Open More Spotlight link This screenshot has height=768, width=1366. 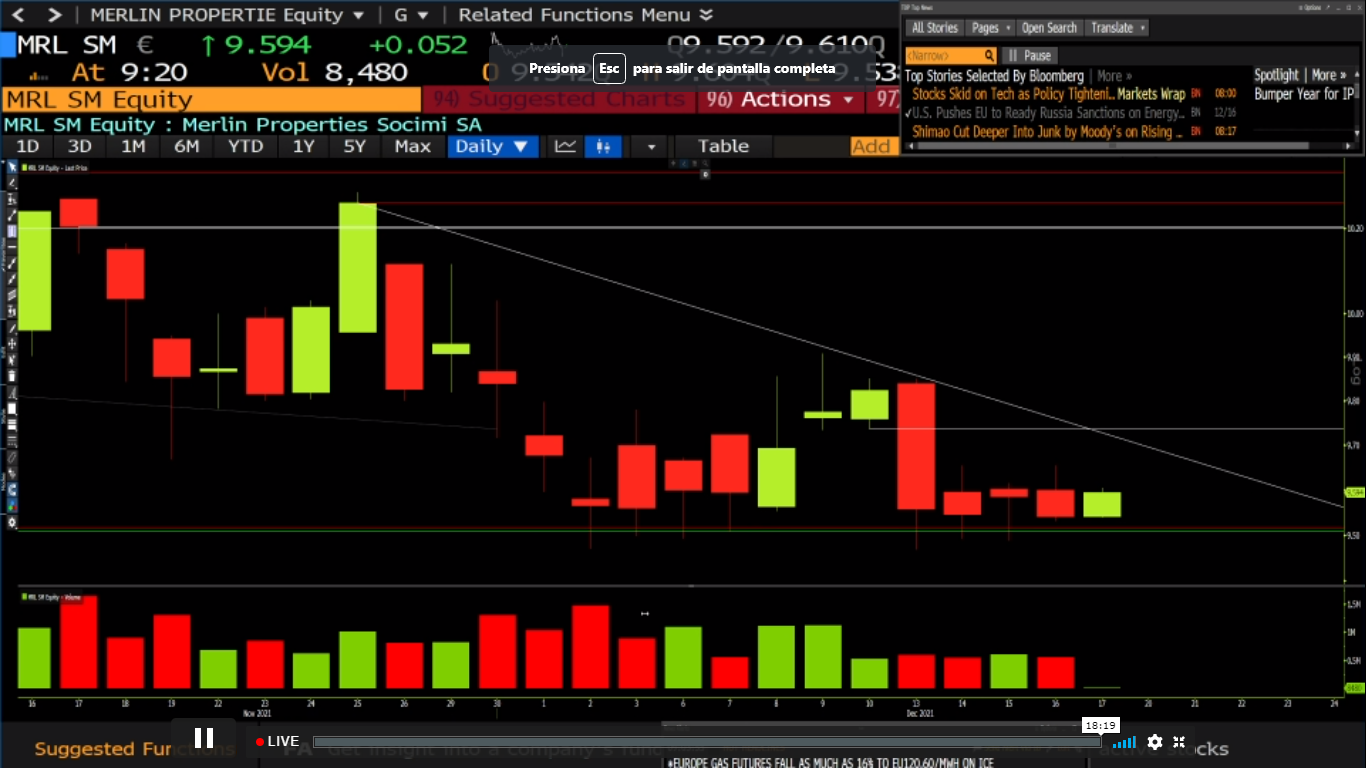tap(1329, 75)
